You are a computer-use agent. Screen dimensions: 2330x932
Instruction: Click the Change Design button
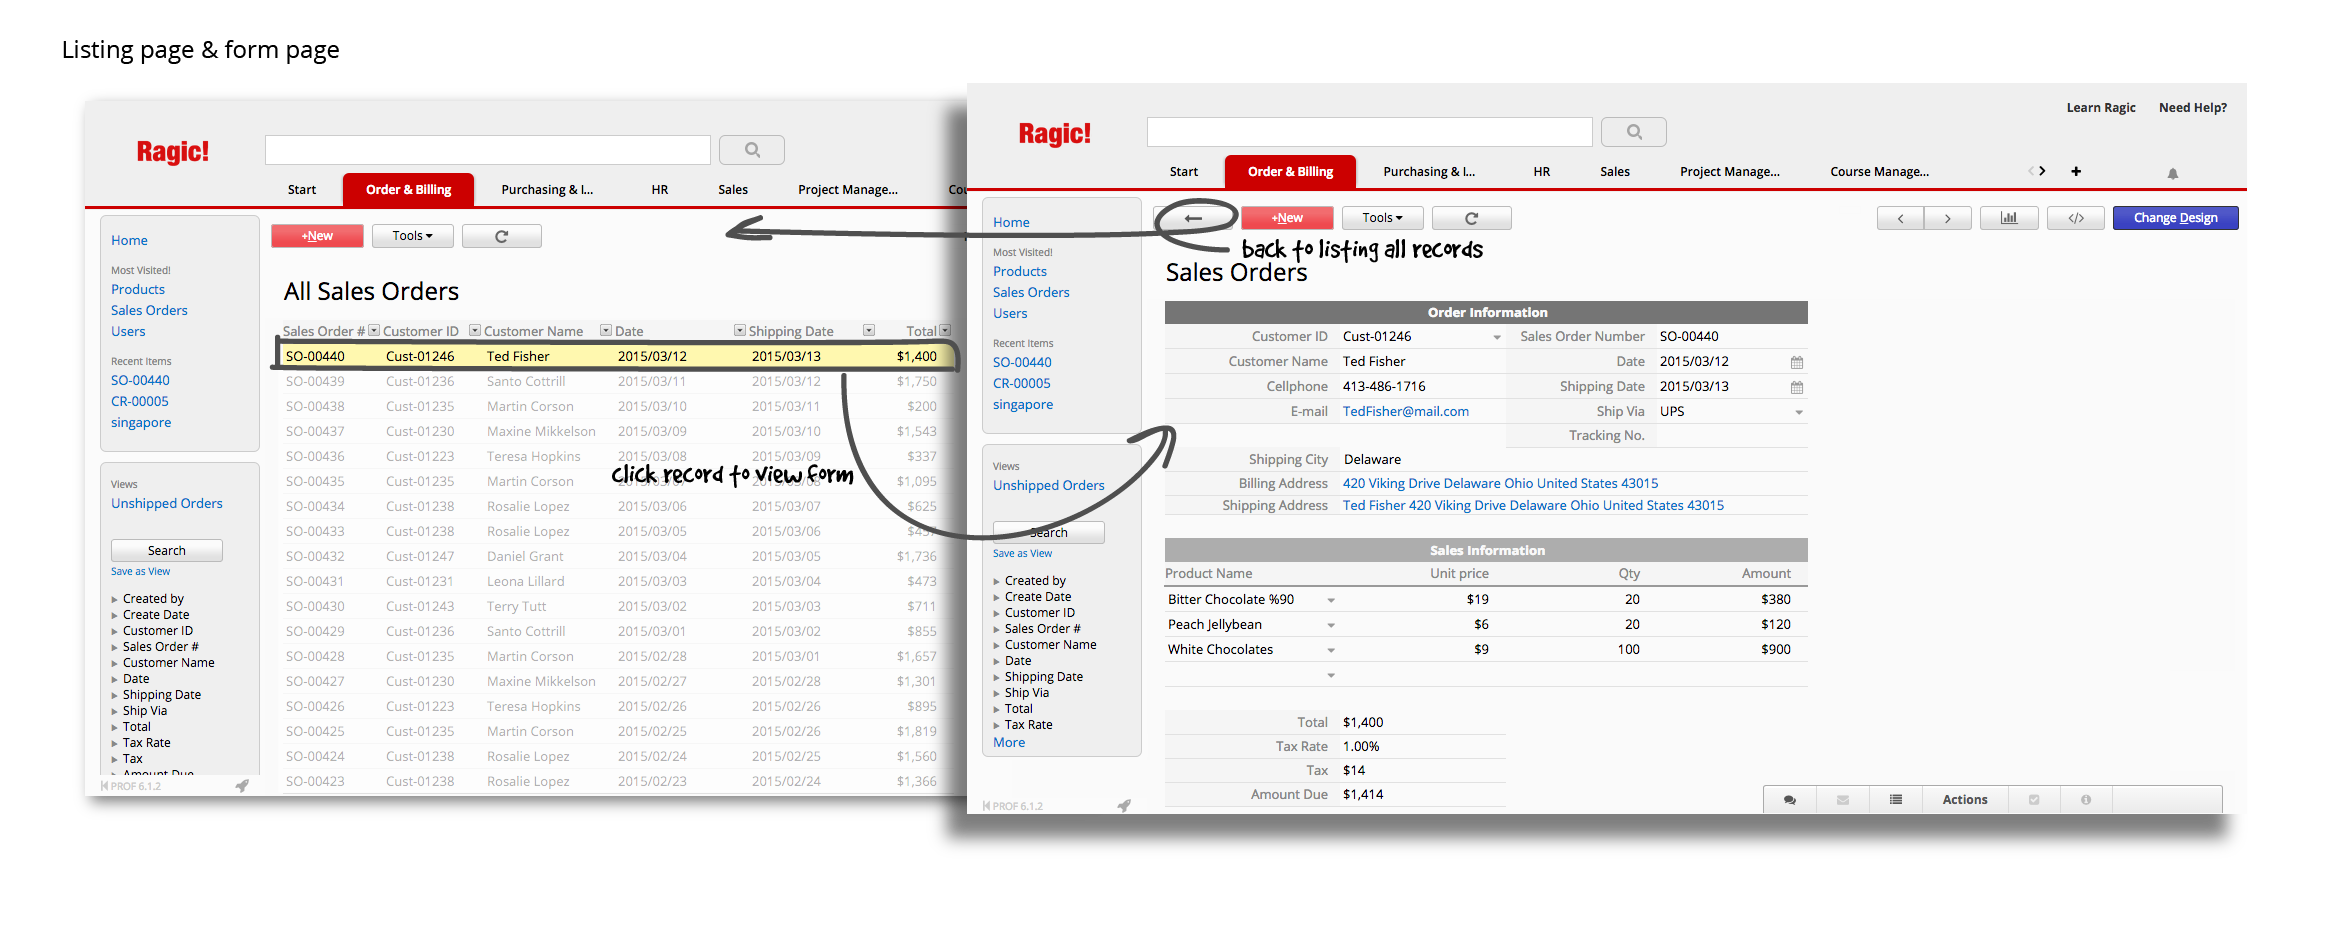tap(2175, 218)
